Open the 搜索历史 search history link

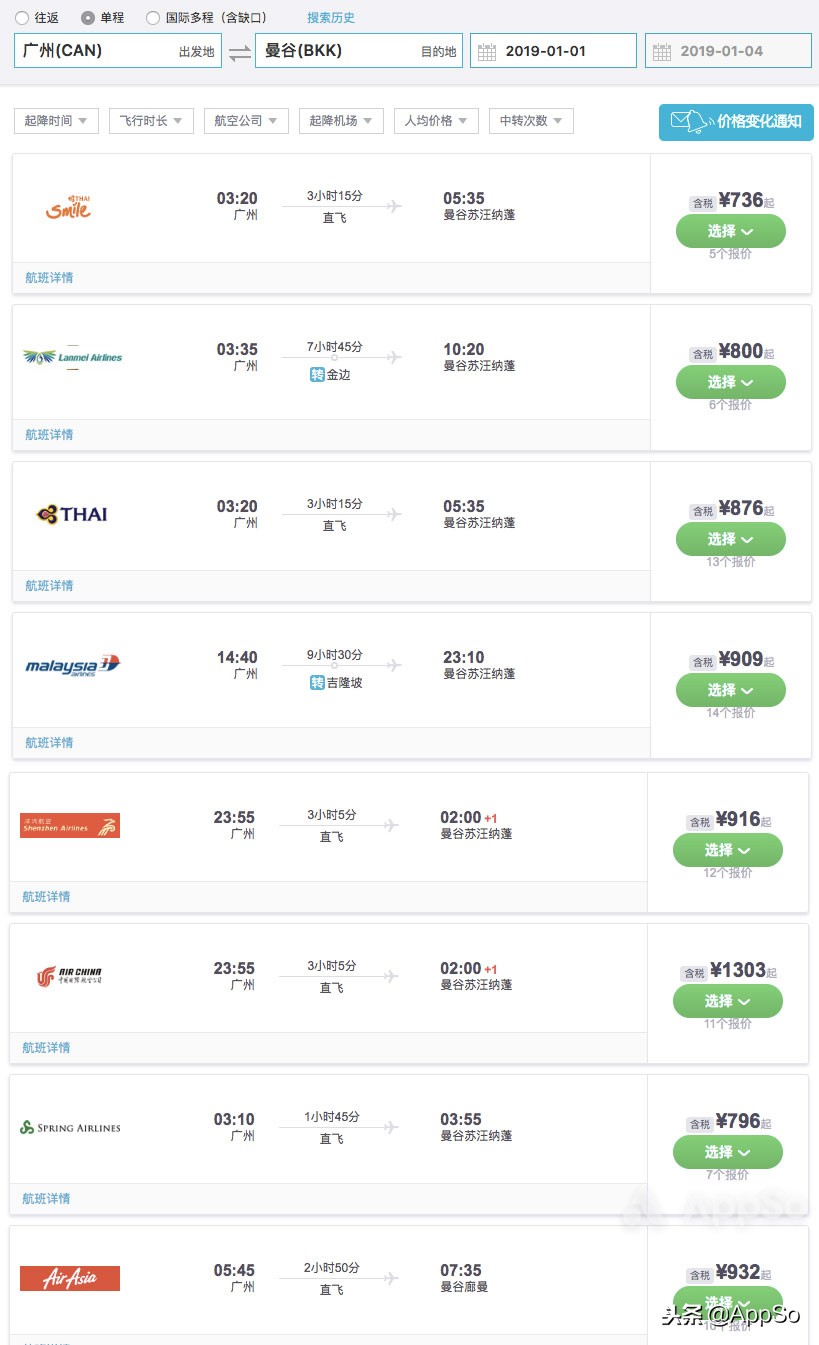click(332, 17)
